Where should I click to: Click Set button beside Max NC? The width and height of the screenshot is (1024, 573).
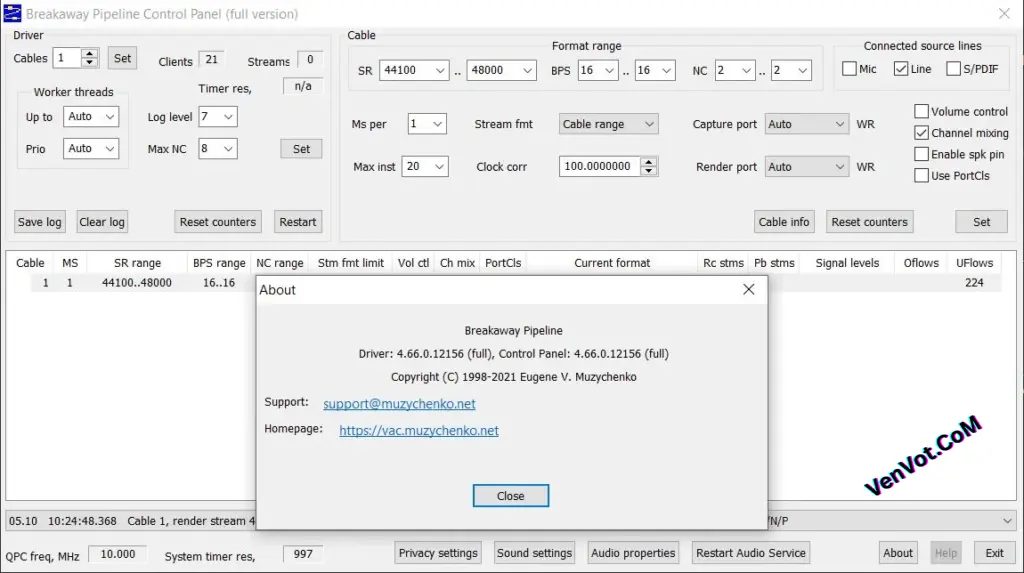(x=301, y=149)
